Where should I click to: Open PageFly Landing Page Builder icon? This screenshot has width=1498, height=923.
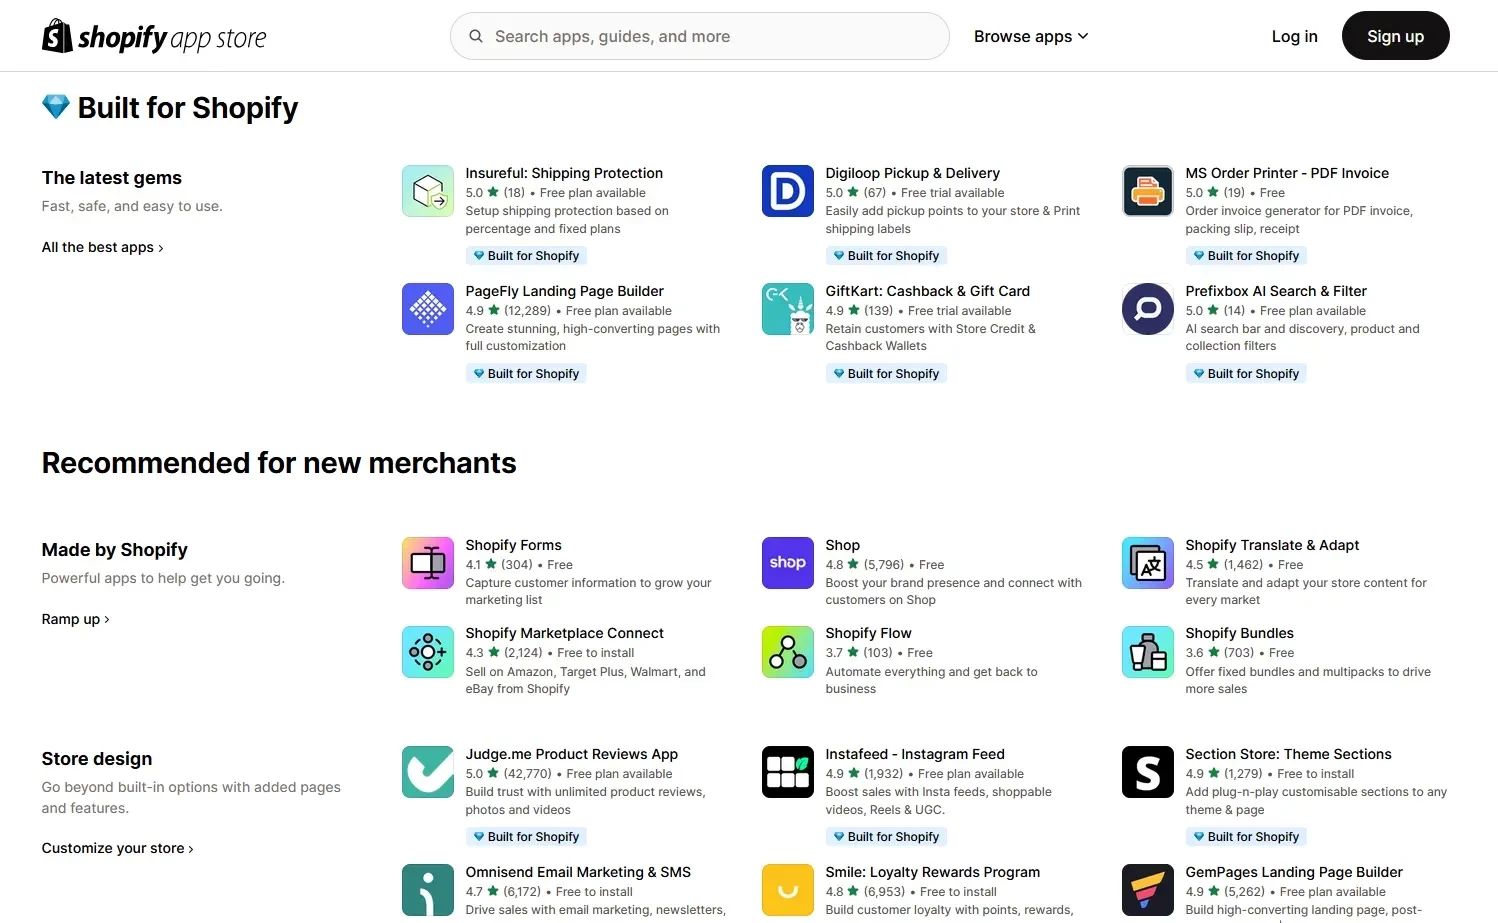click(x=428, y=309)
